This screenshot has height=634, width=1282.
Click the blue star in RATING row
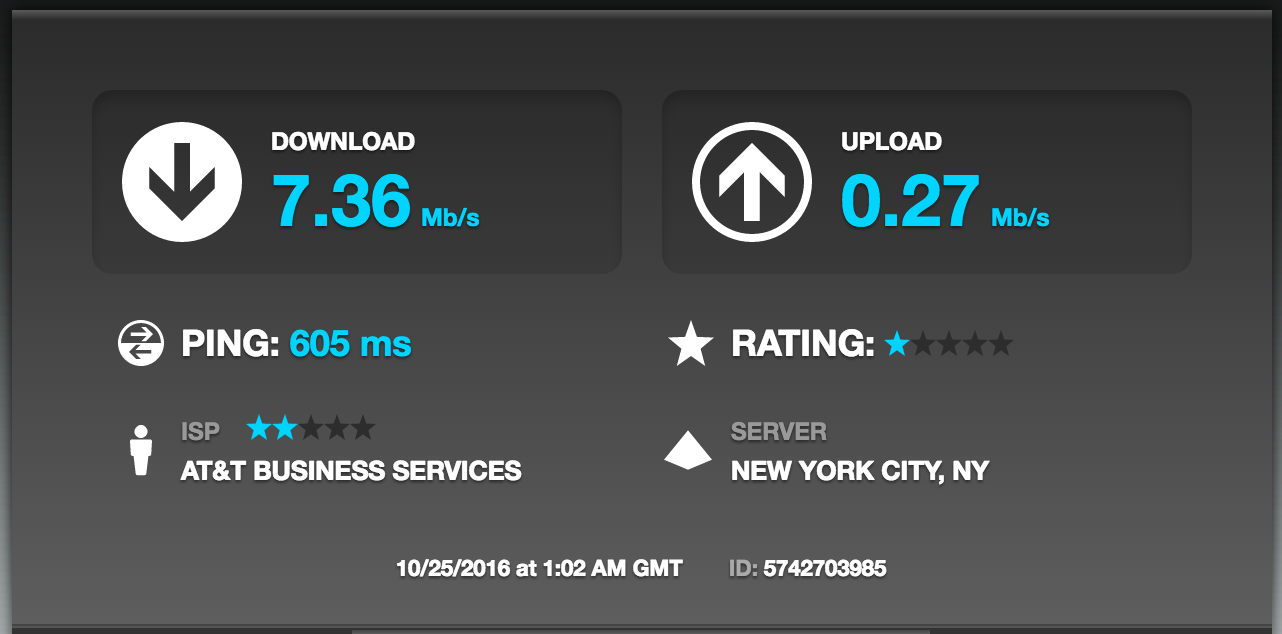[x=897, y=344]
